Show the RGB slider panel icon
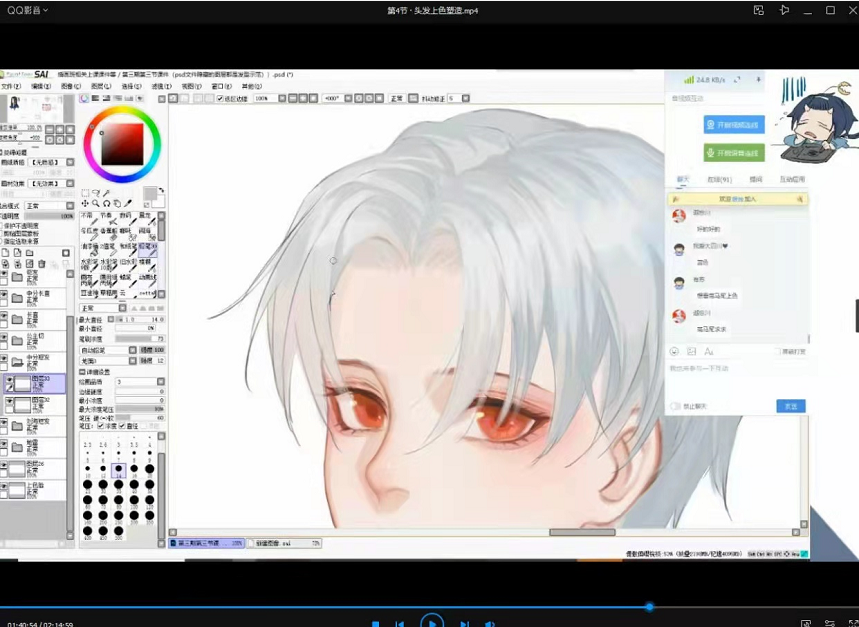Viewport: 859px width, 627px height. pyautogui.click(x=95, y=99)
